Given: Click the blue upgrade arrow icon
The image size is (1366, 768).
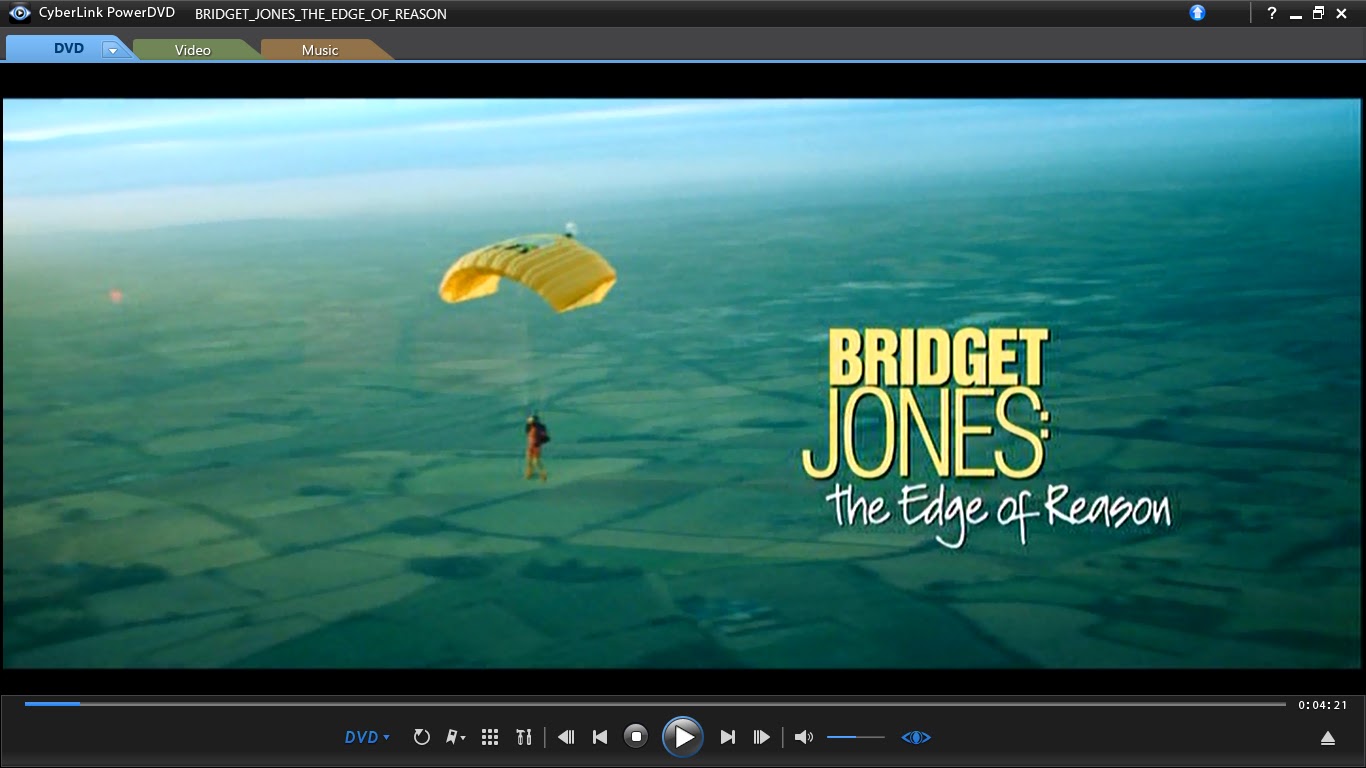Looking at the screenshot, I should pyautogui.click(x=1198, y=13).
